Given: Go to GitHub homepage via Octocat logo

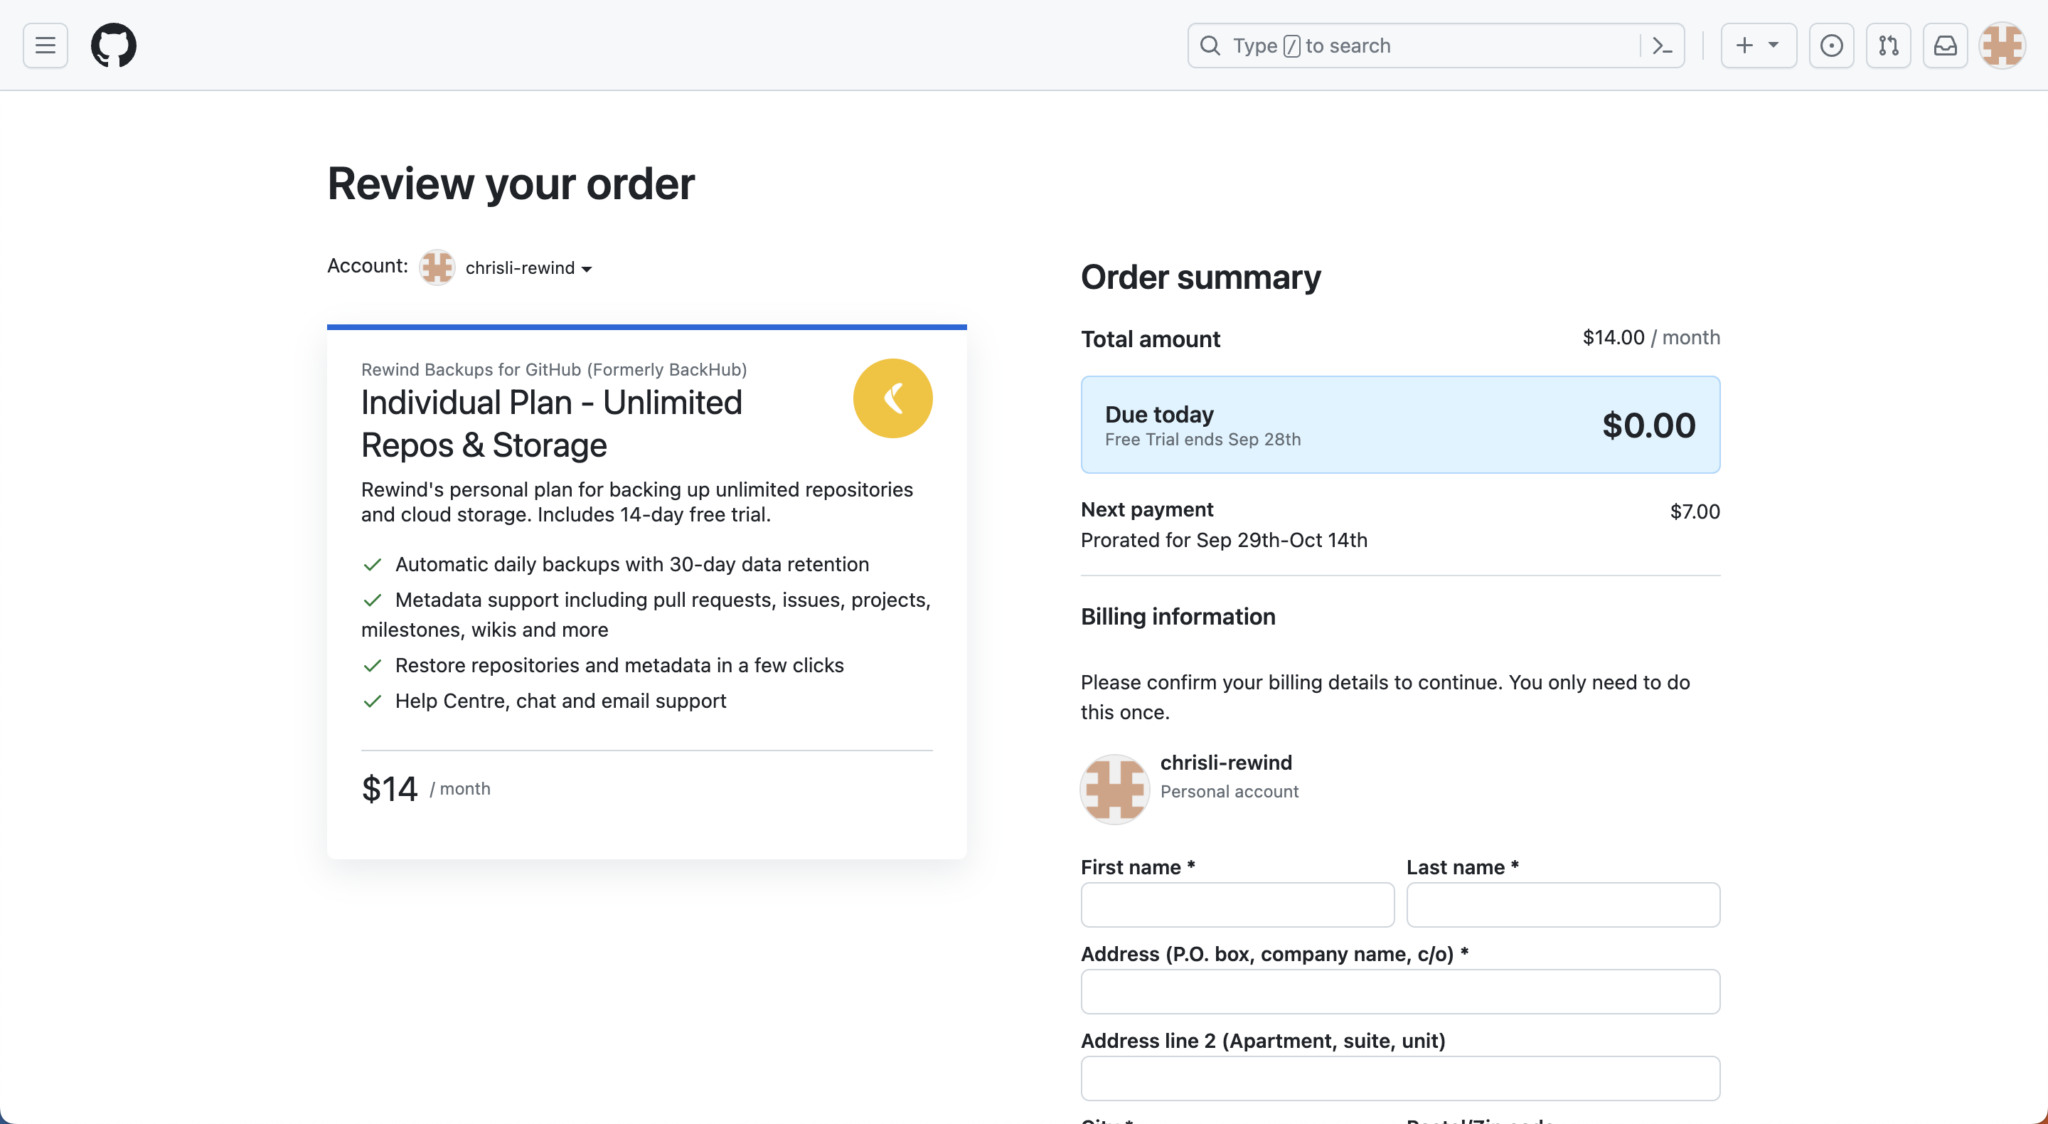Looking at the screenshot, I should pyautogui.click(x=114, y=45).
